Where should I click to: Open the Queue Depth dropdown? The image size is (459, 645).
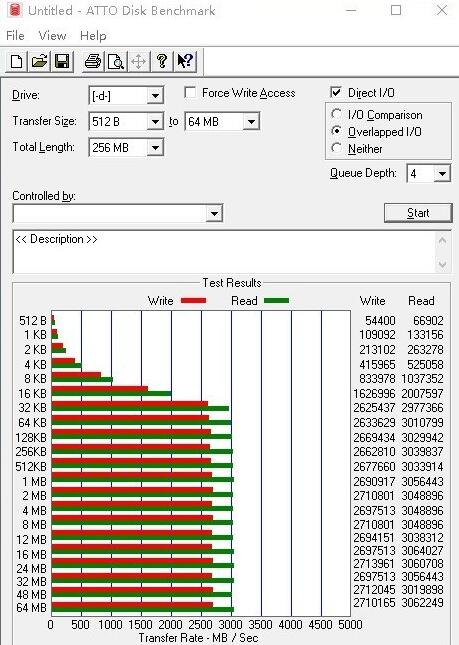pos(442,174)
